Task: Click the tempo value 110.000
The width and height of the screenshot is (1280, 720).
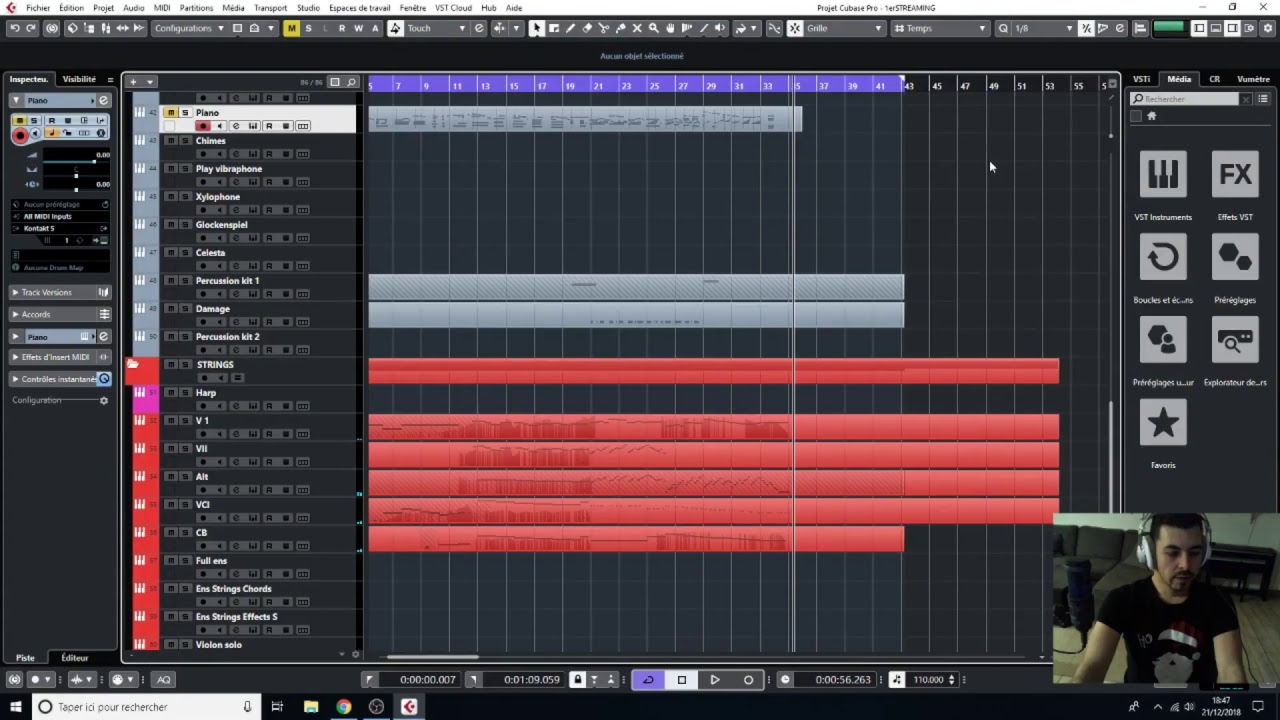Action: point(928,680)
